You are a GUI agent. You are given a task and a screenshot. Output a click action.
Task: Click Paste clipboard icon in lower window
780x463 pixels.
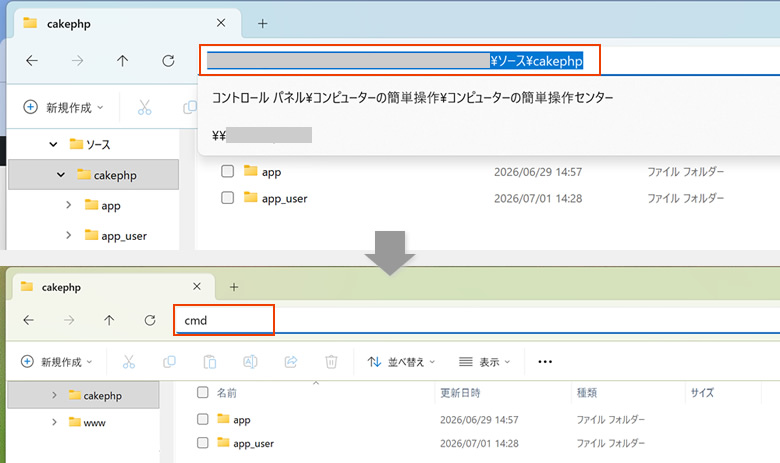coord(209,362)
